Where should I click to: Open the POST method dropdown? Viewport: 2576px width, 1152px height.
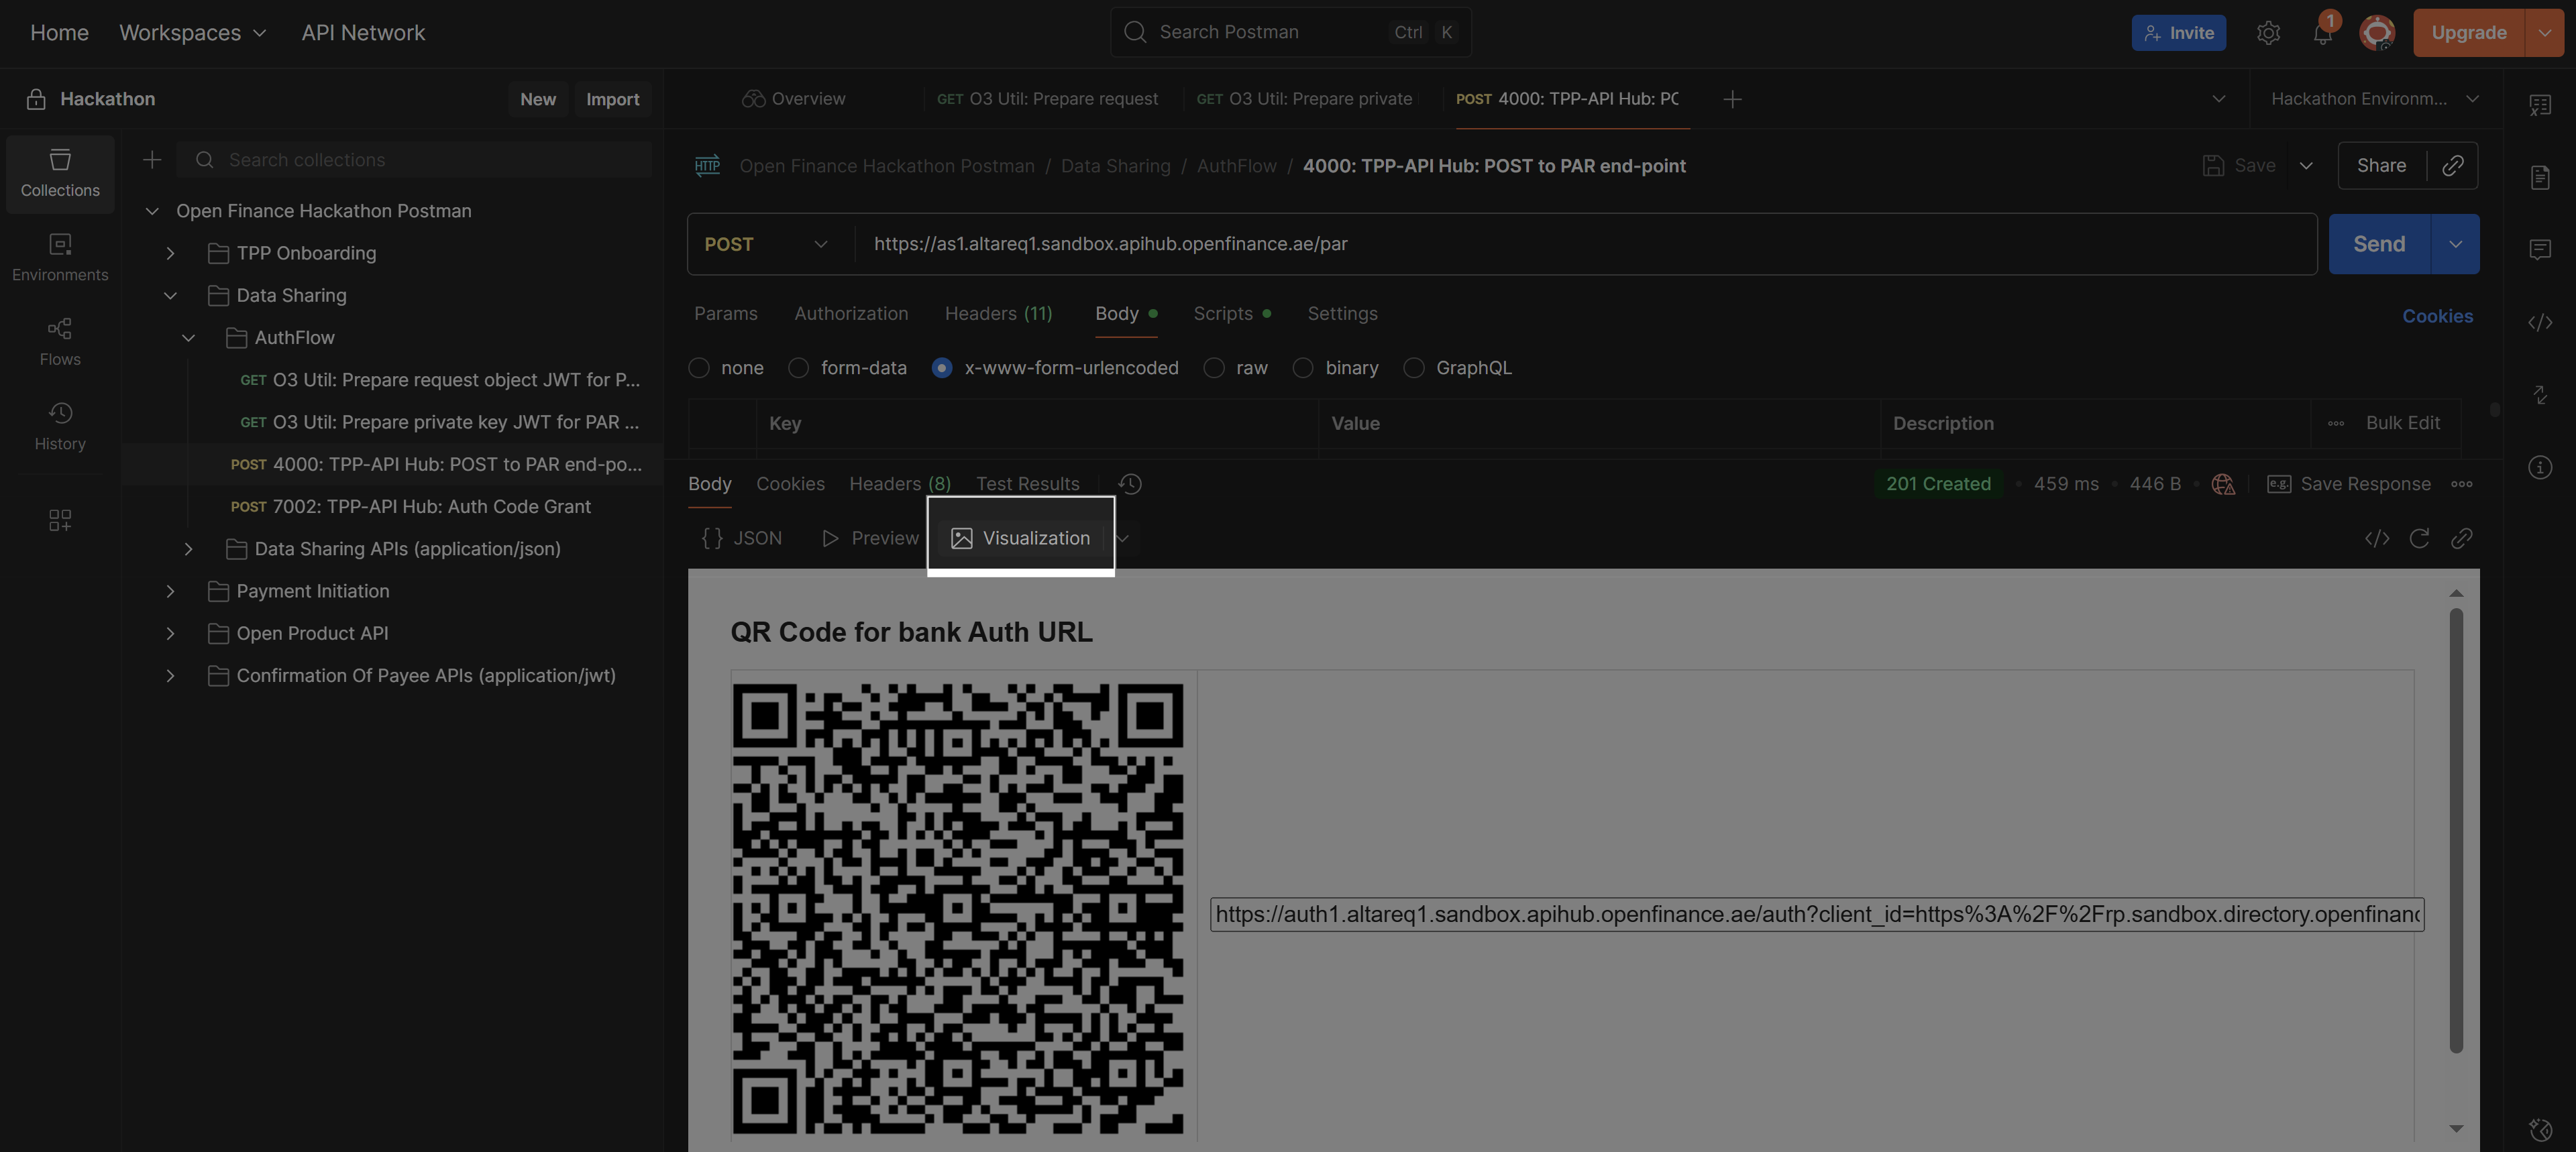coord(766,244)
